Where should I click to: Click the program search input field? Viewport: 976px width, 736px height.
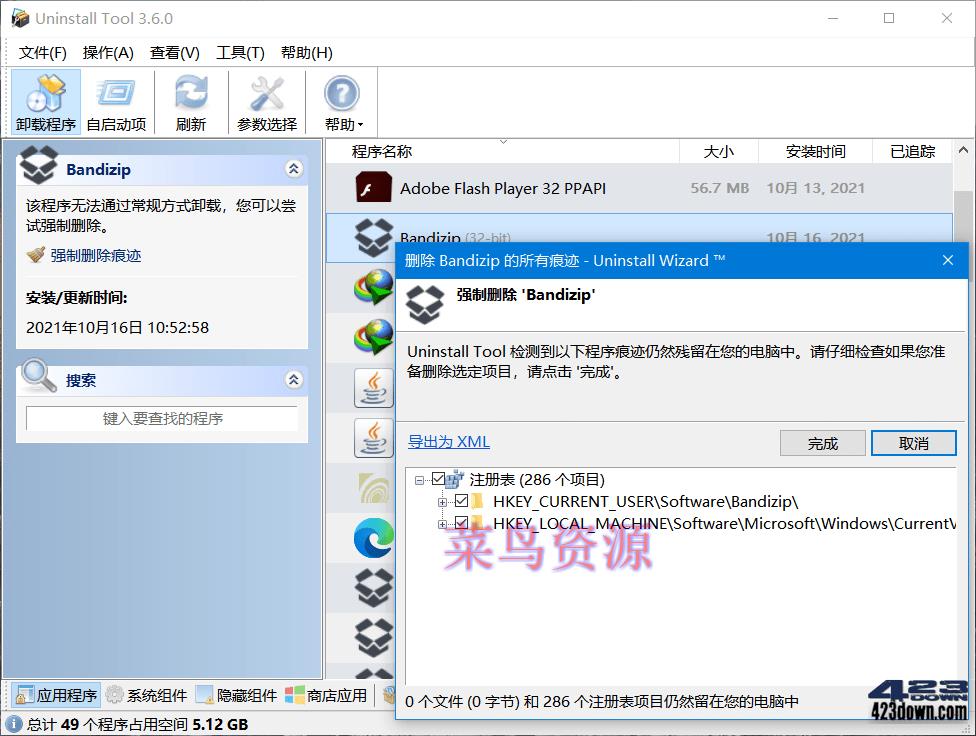click(163, 417)
